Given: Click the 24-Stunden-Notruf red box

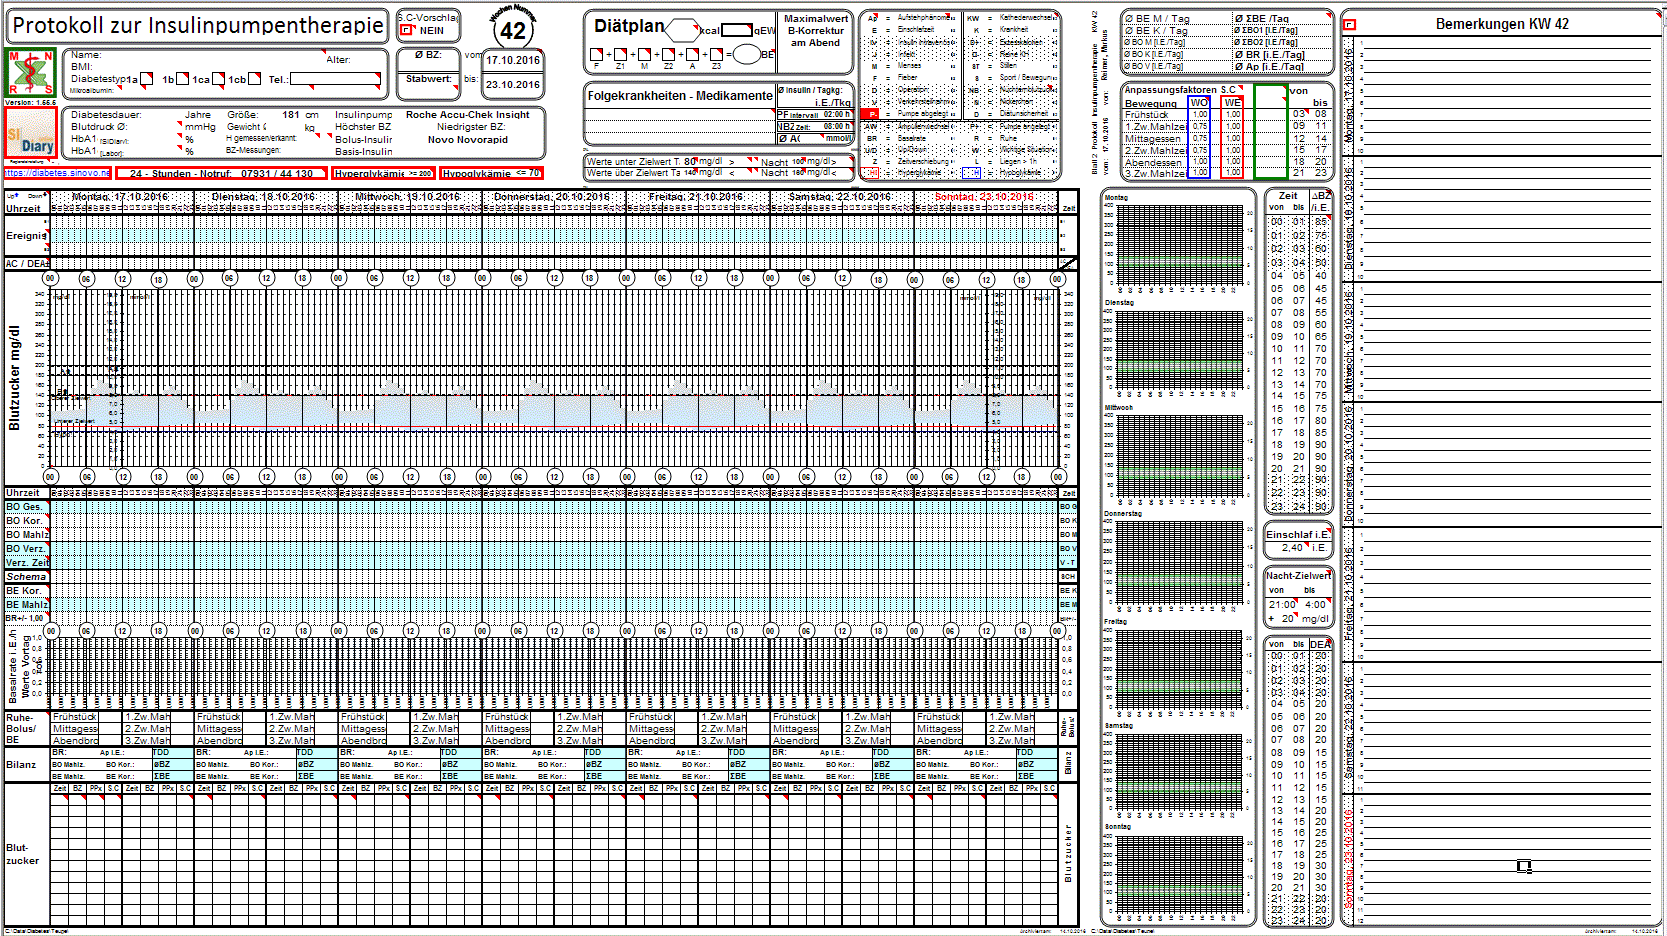Looking at the screenshot, I should [221, 174].
